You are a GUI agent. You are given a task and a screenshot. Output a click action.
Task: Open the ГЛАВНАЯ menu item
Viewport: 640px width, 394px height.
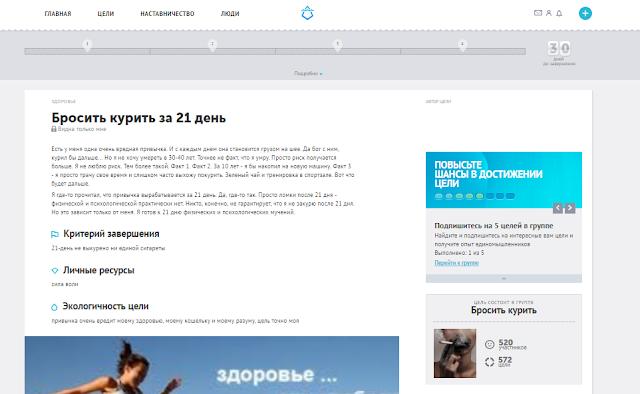tap(58, 14)
